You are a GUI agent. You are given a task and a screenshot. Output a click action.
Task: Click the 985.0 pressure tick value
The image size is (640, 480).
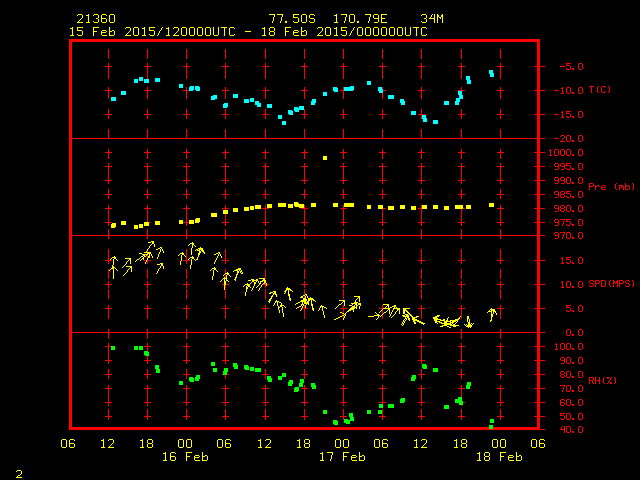tap(569, 195)
